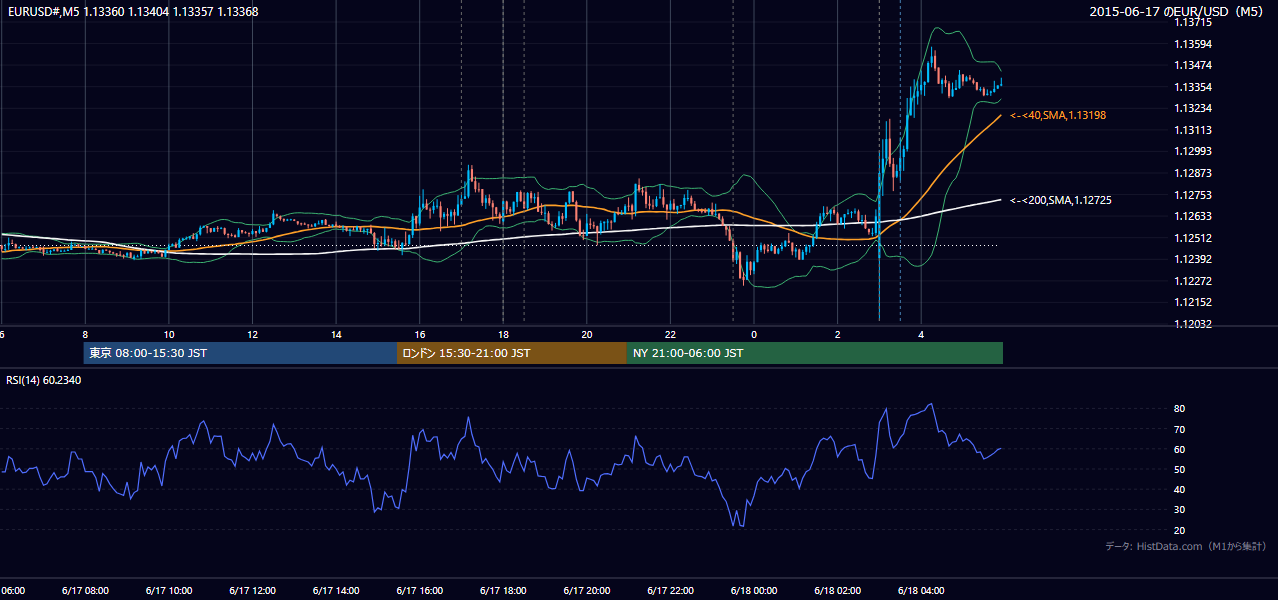Click the 6/18 00:00 bottom time label
This screenshot has height=600, width=1278.
tap(754, 591)
